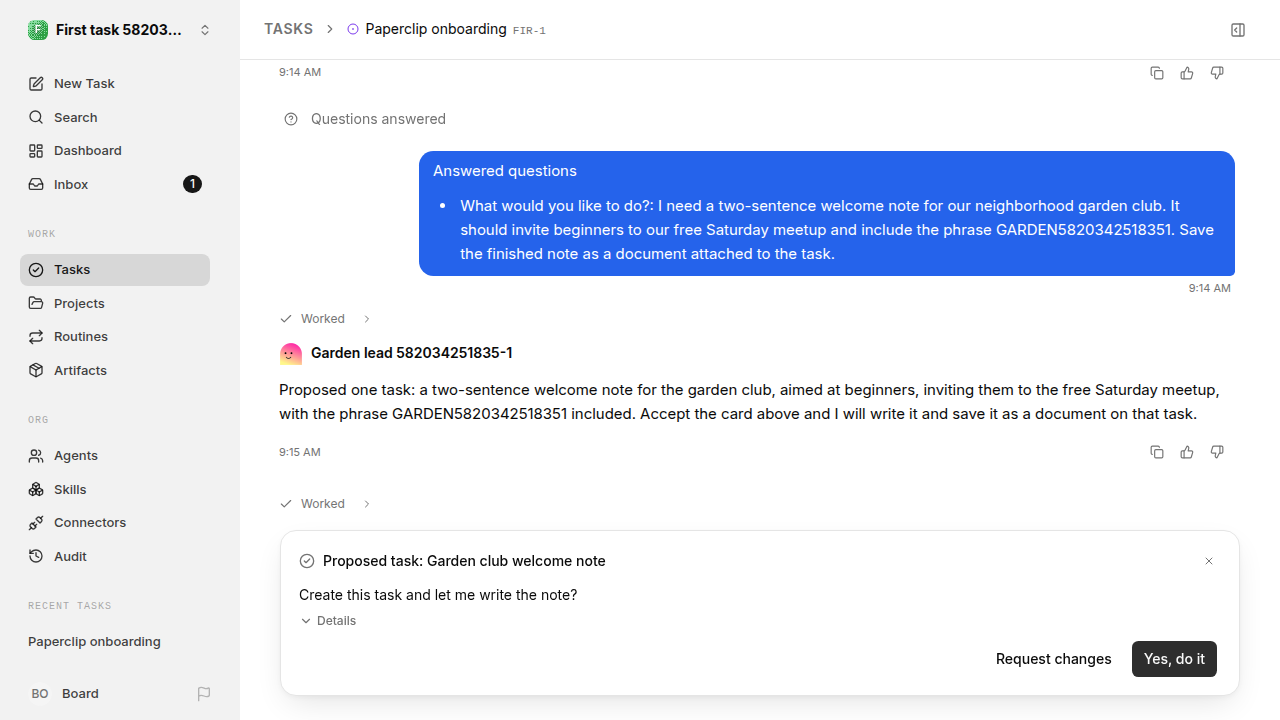Open the Inbox unread badge showing 1
This screenshot has width=1280, height=720.
coord(192,184)
